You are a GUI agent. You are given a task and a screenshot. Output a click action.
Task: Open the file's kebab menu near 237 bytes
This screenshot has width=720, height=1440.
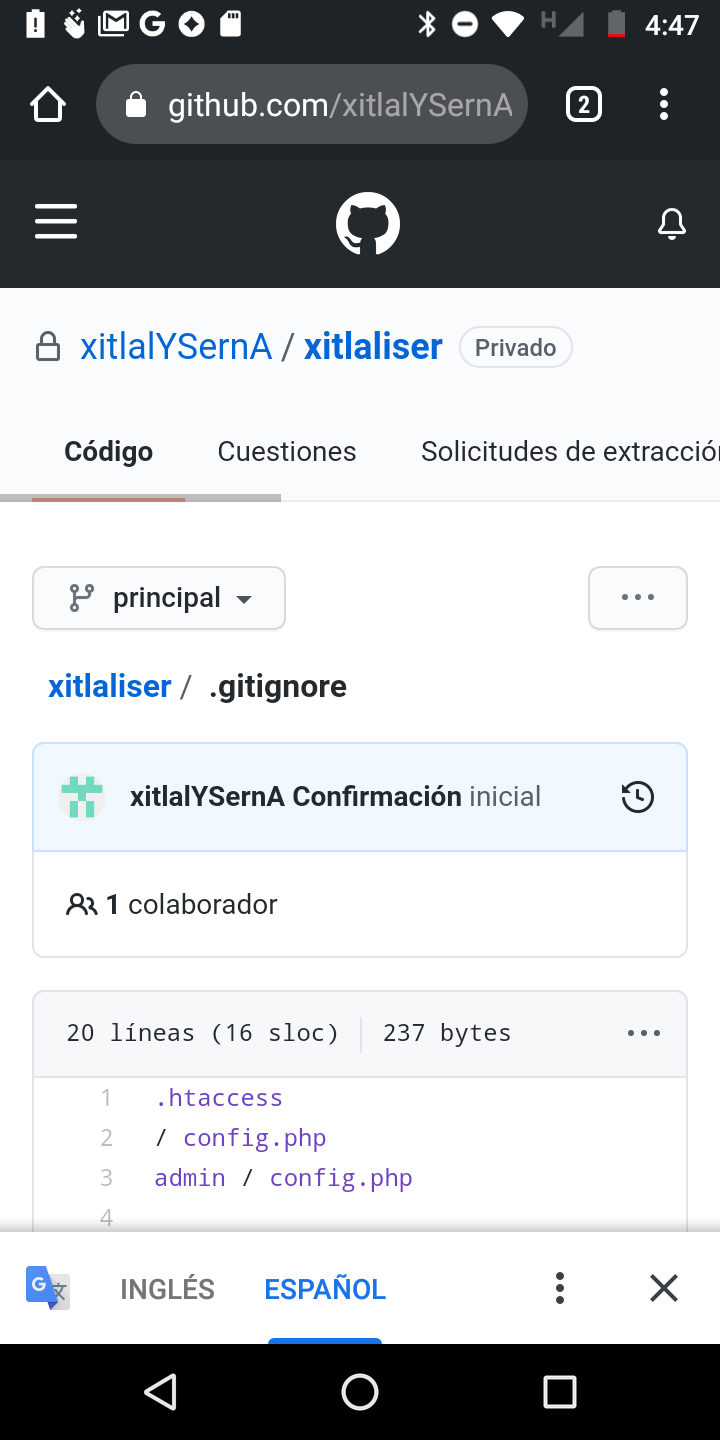tap(643, 1033)
